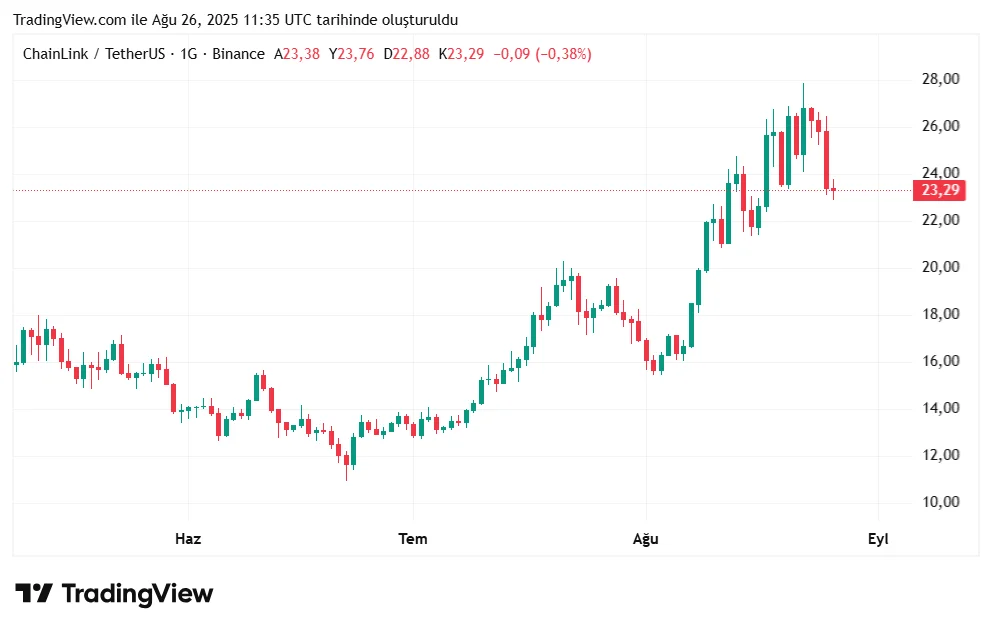992x631 pixels.
Task: Click the latest candle at the dotted price line
Action: point(833,189)
